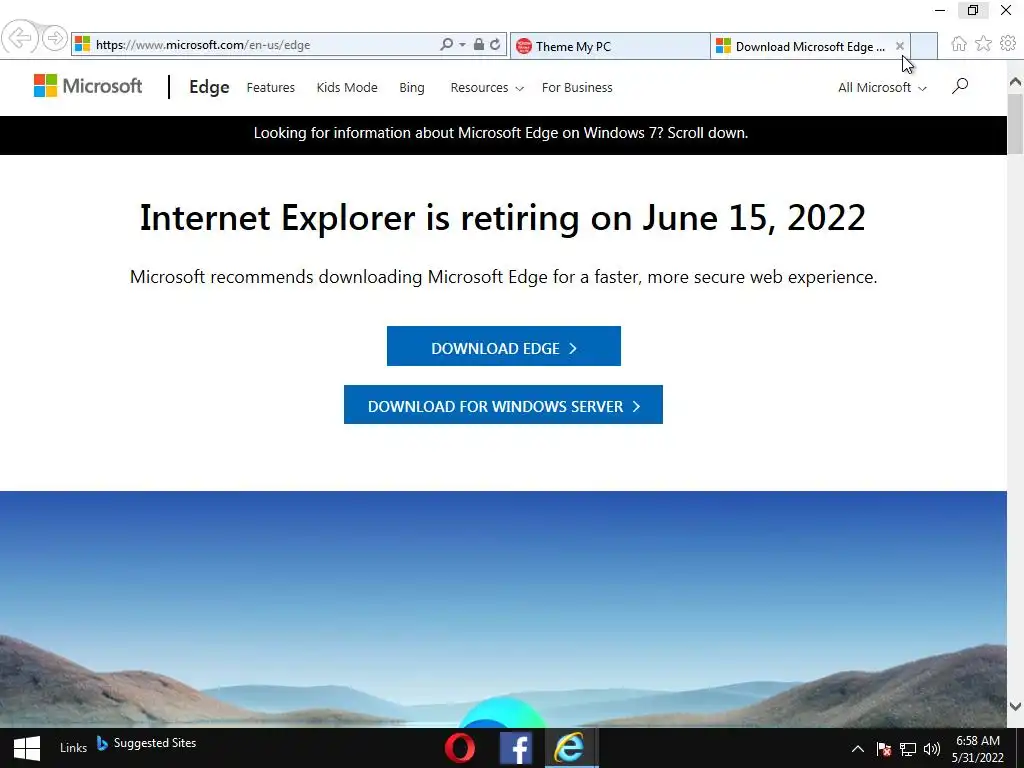
Task: Click the site search magnifier icon
Action: pos(960,86)
